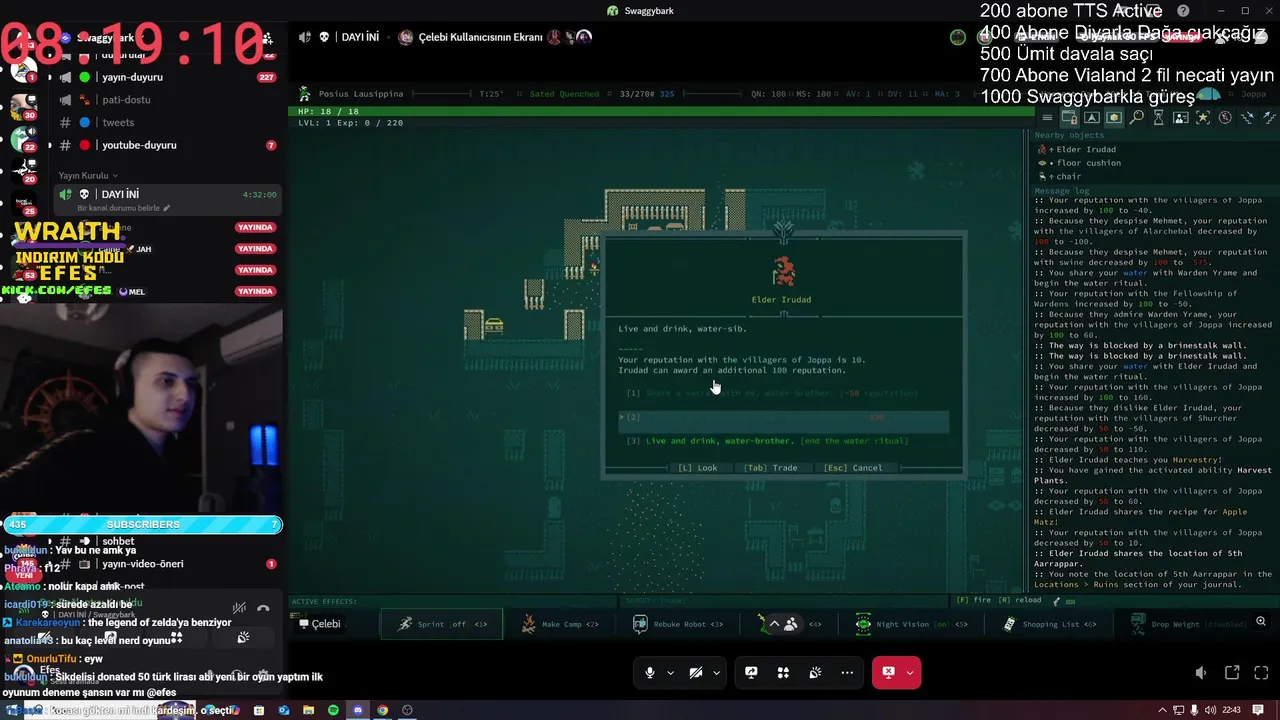Click the stream volume speaker icon
Screen dimensions: 1280x720
[x=1201, y=673]
